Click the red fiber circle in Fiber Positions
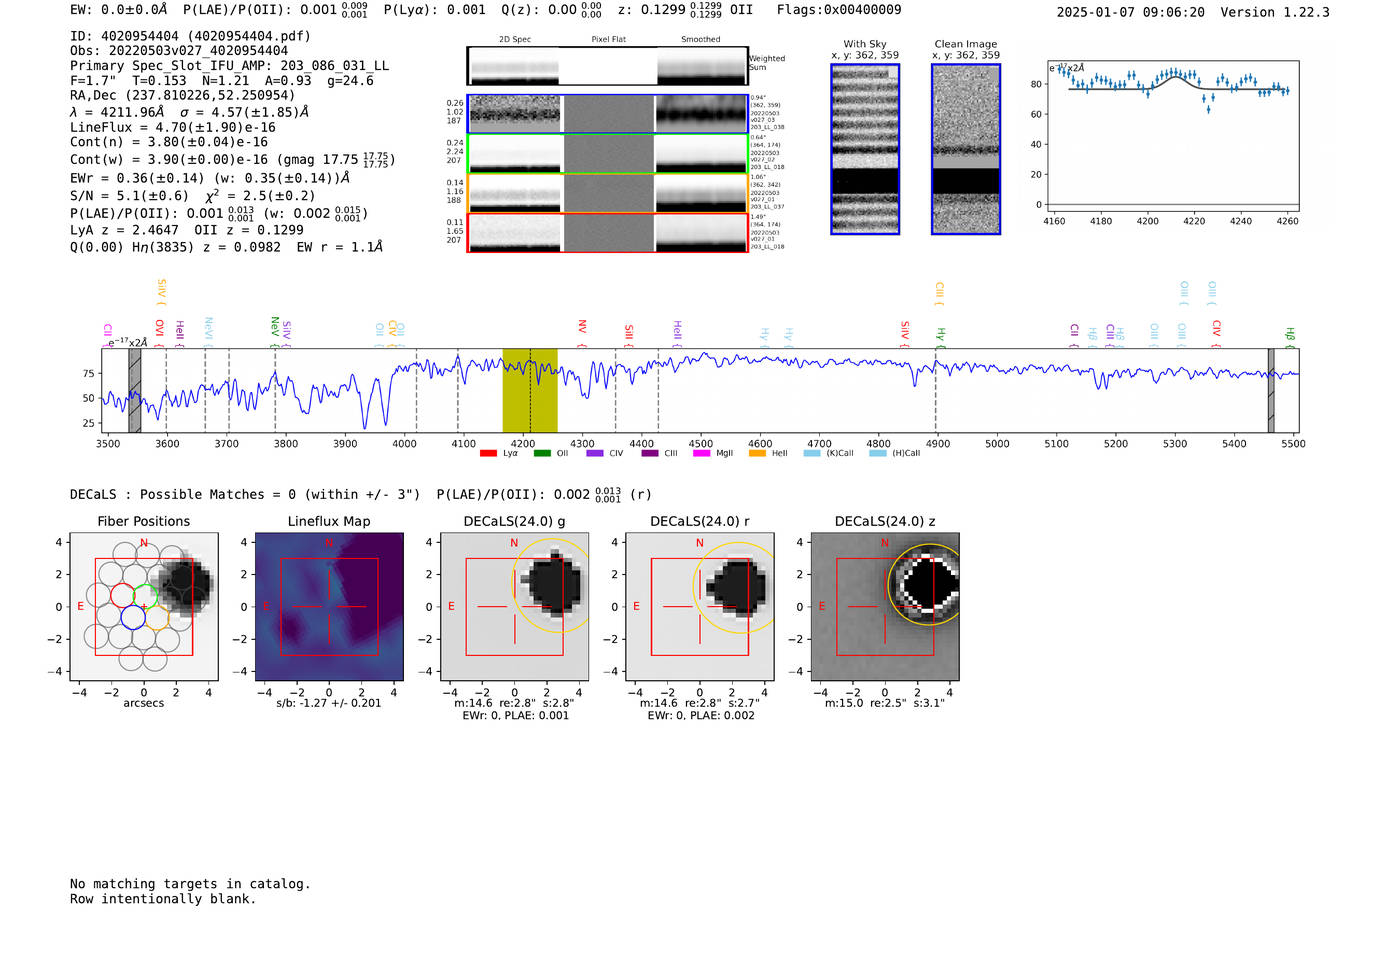Image resolution: width=1400 pixels, height=953 pixels. [x=122, y=595]
